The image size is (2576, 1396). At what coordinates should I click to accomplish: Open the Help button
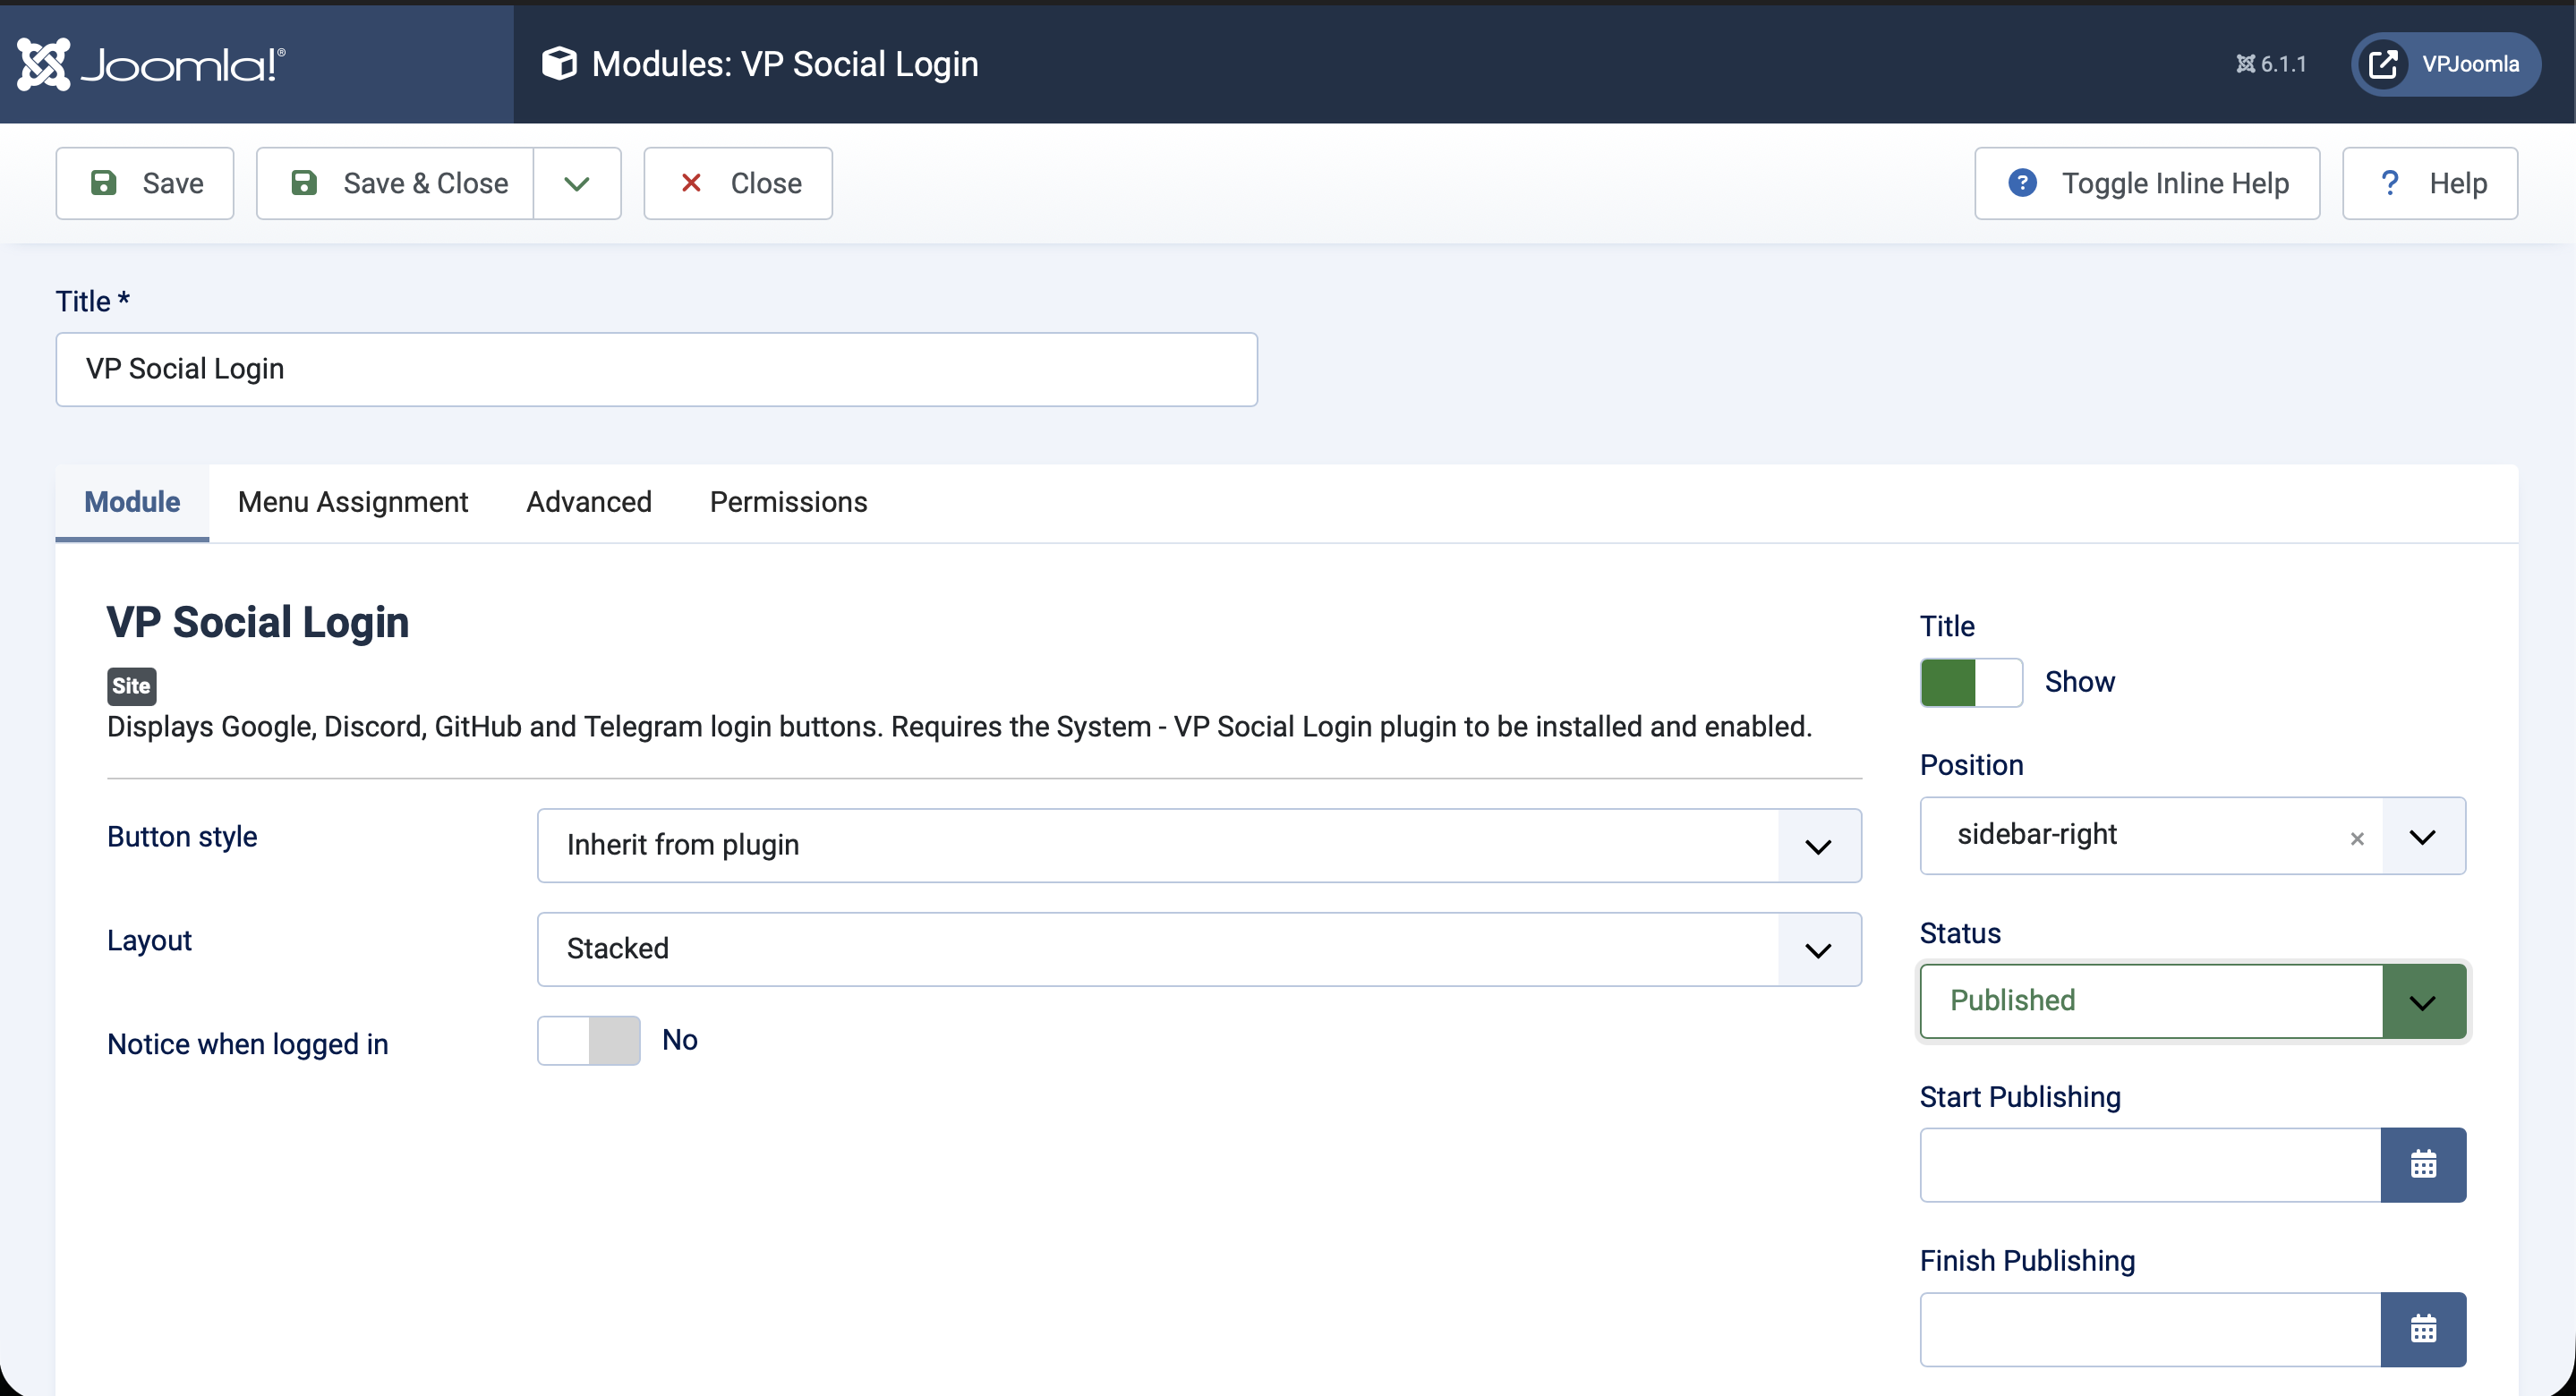(2430, 183)
